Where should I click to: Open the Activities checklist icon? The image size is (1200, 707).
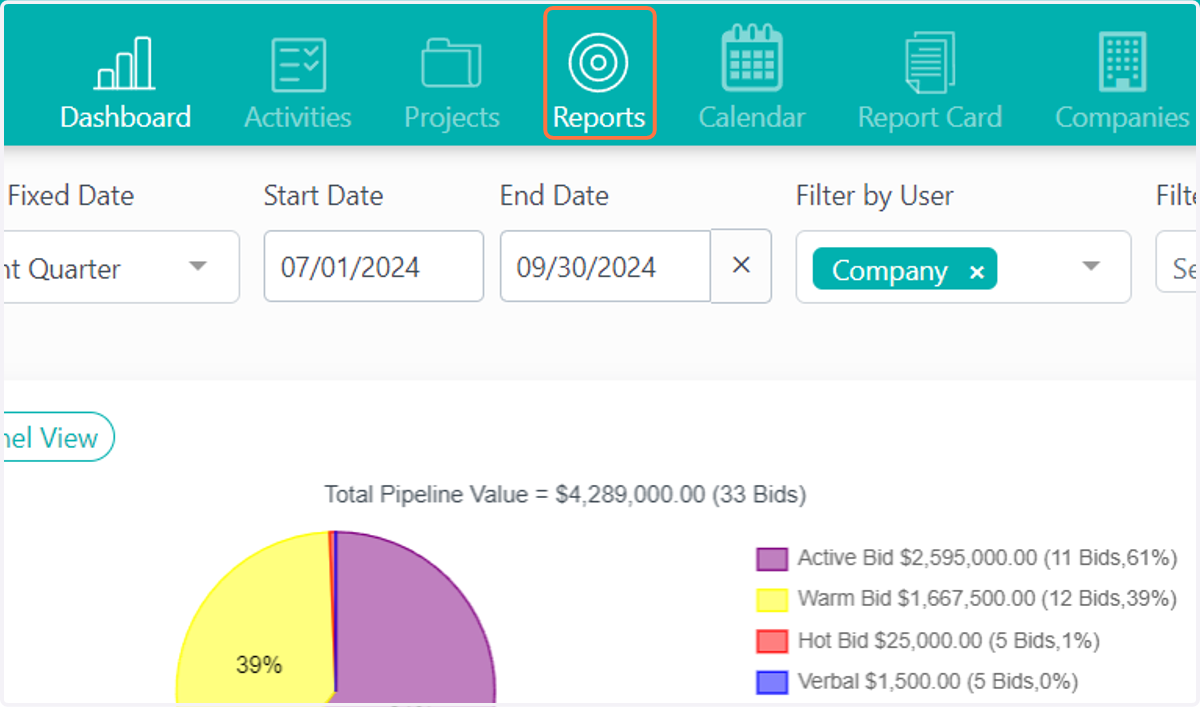click(x=298, y=63)
